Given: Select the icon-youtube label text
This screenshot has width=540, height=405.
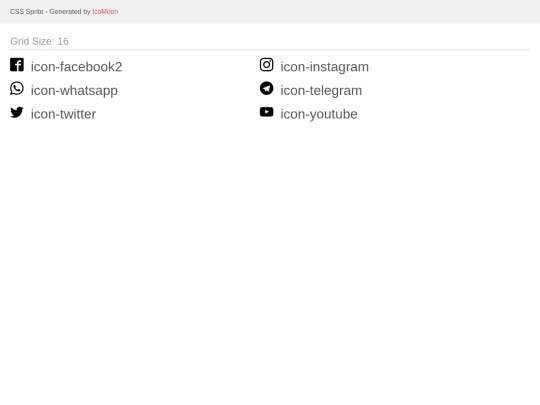Looking at the screenshot, I should 319,114.
